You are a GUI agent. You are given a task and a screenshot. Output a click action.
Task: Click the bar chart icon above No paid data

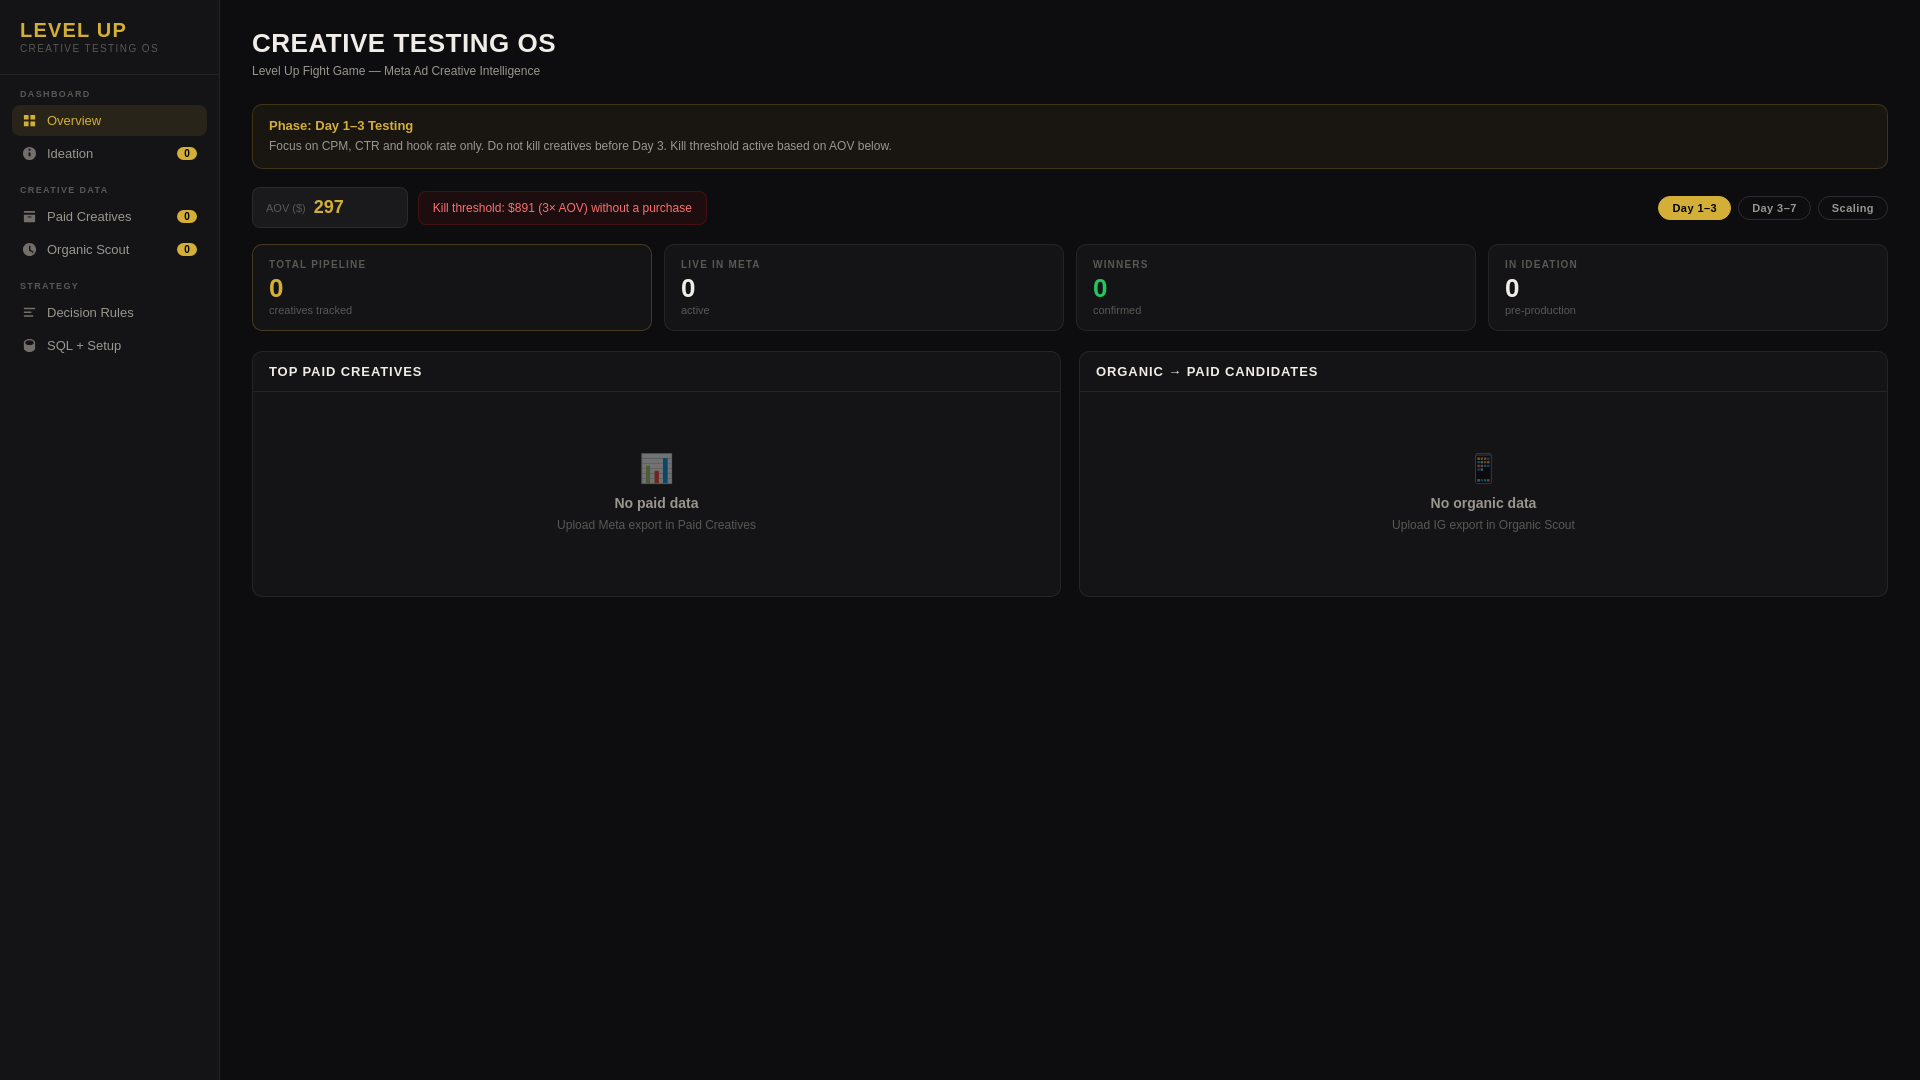pyautogui.click(x=656, y=469)
